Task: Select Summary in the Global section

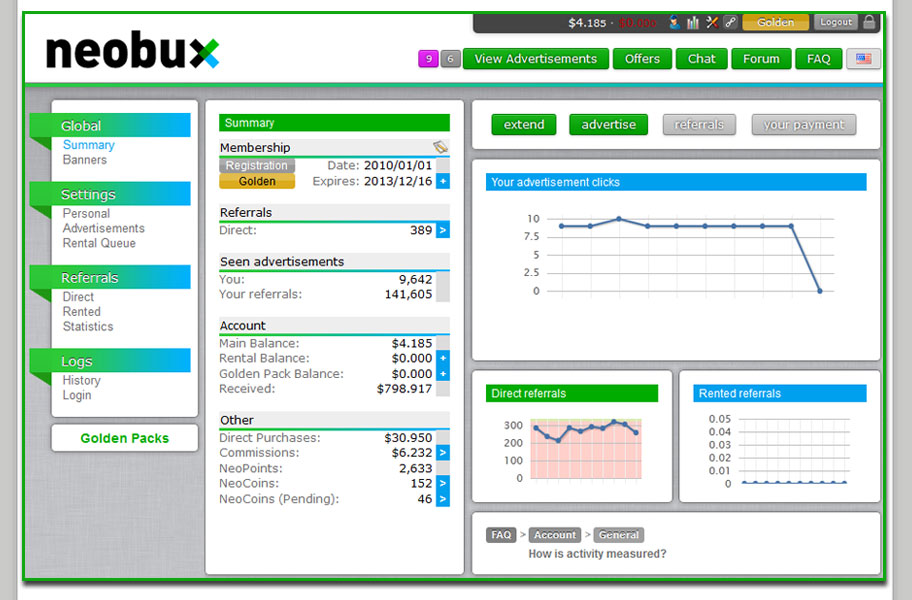Action: click(88, 145)
